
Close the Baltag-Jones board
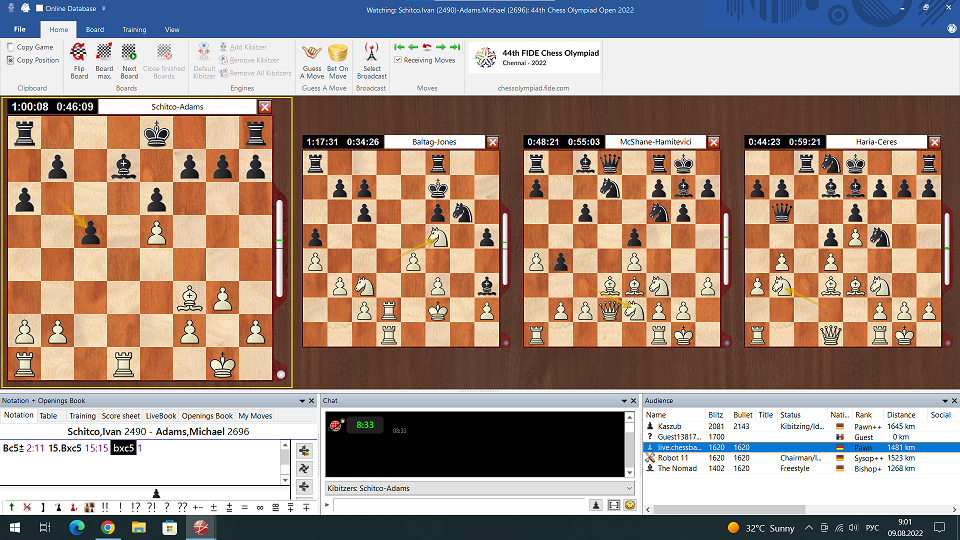click(x=492, y=142)
